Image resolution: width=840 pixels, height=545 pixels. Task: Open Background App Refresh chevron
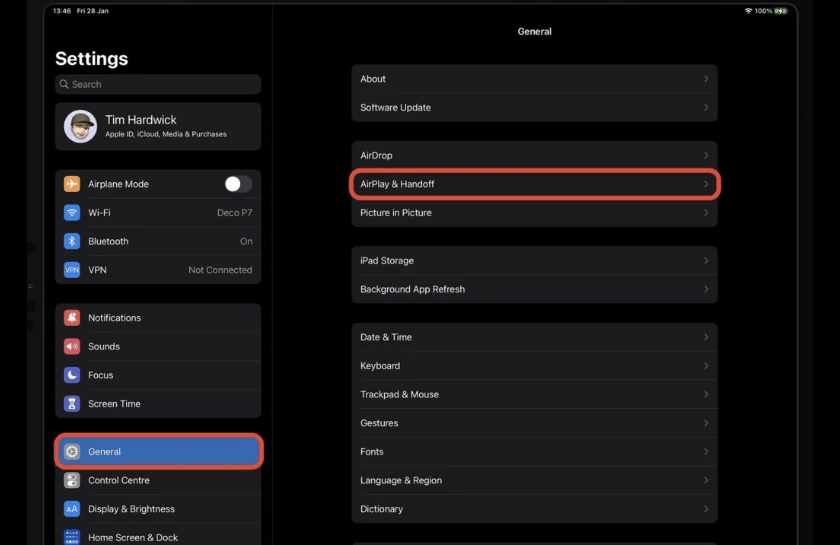(706, 289)
